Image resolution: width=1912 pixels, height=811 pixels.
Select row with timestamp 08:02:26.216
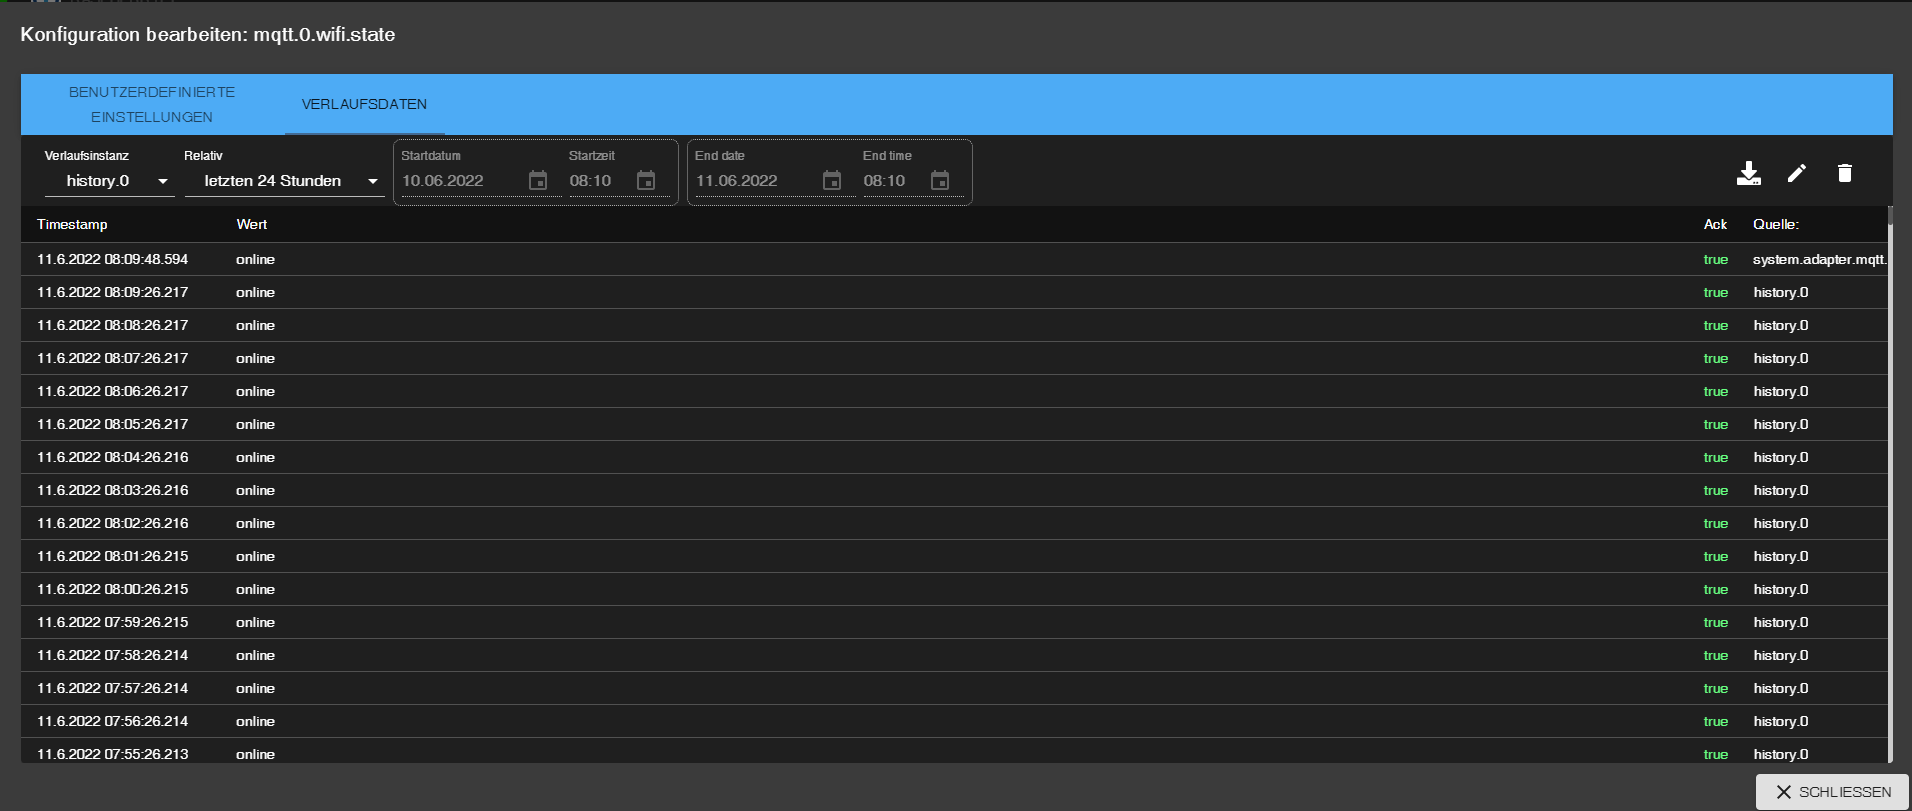click(954, 523)
